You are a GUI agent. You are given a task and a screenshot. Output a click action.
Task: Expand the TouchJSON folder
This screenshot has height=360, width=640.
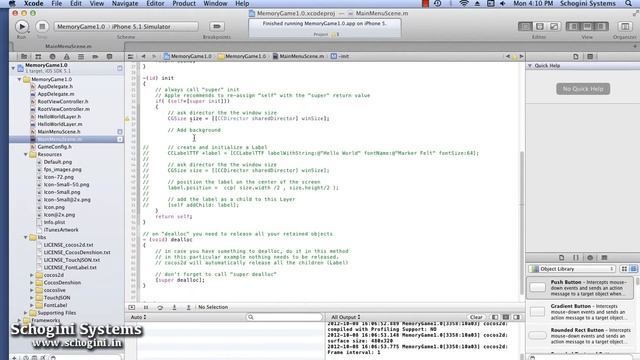(32, 298)
